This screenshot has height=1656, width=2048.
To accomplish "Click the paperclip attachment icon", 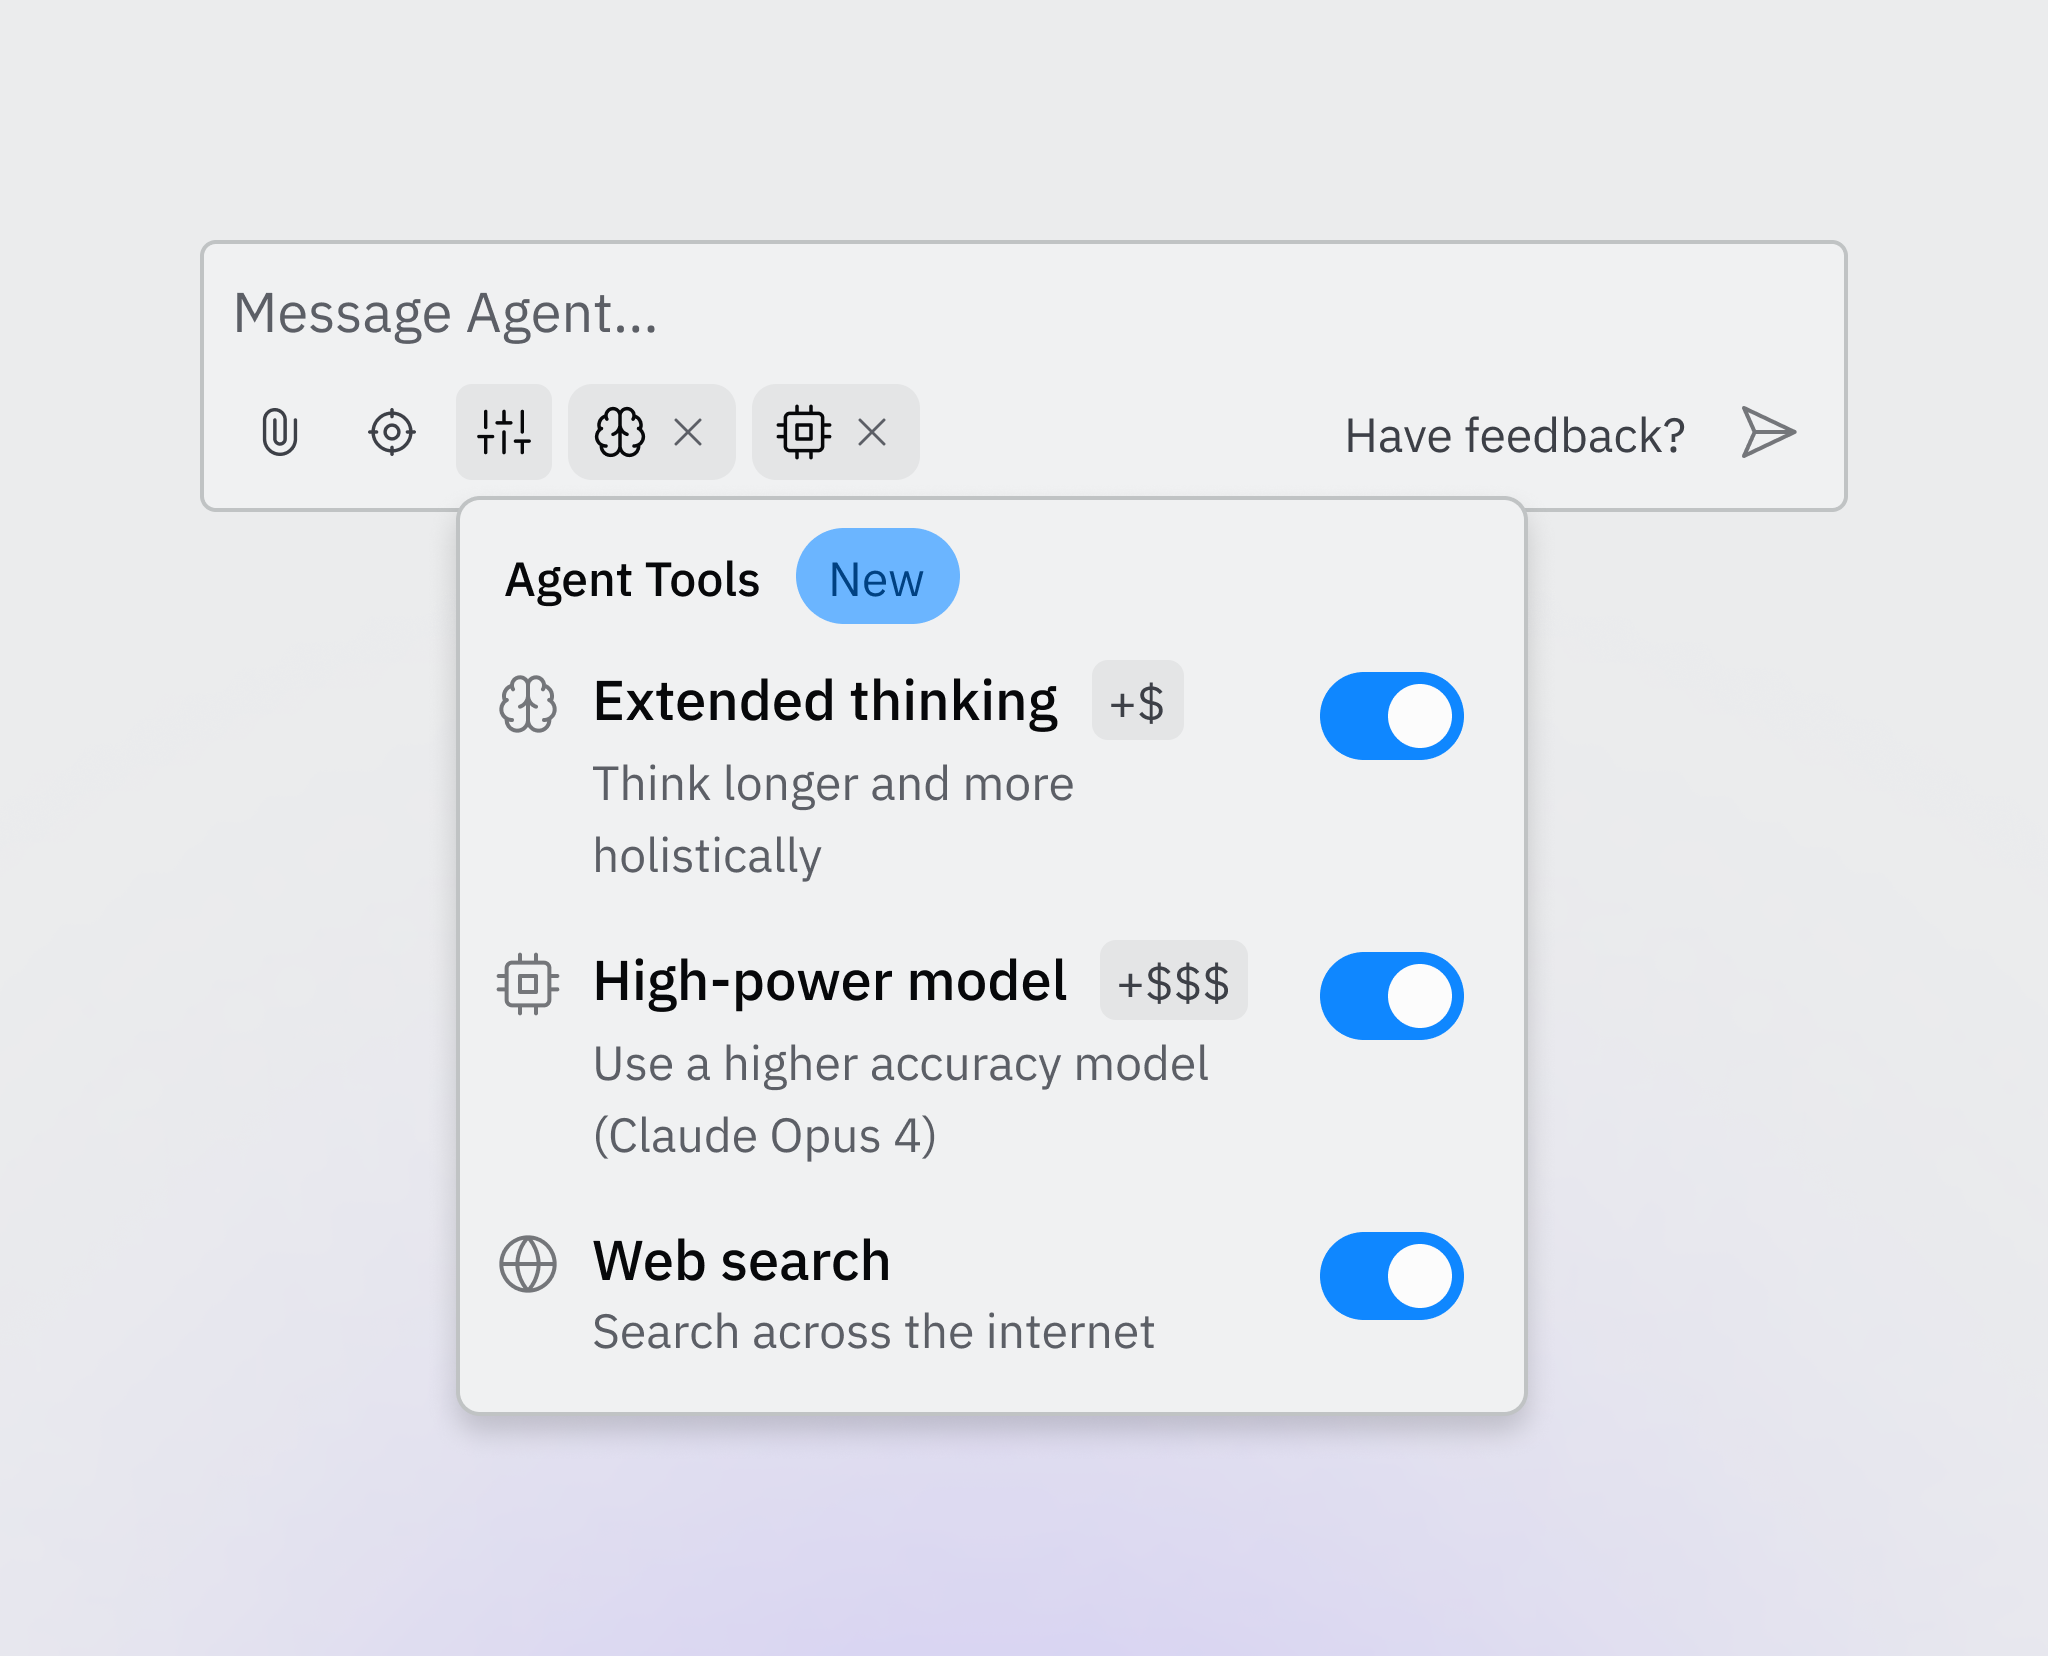I will pyautogui.click(x=280, y=433).
